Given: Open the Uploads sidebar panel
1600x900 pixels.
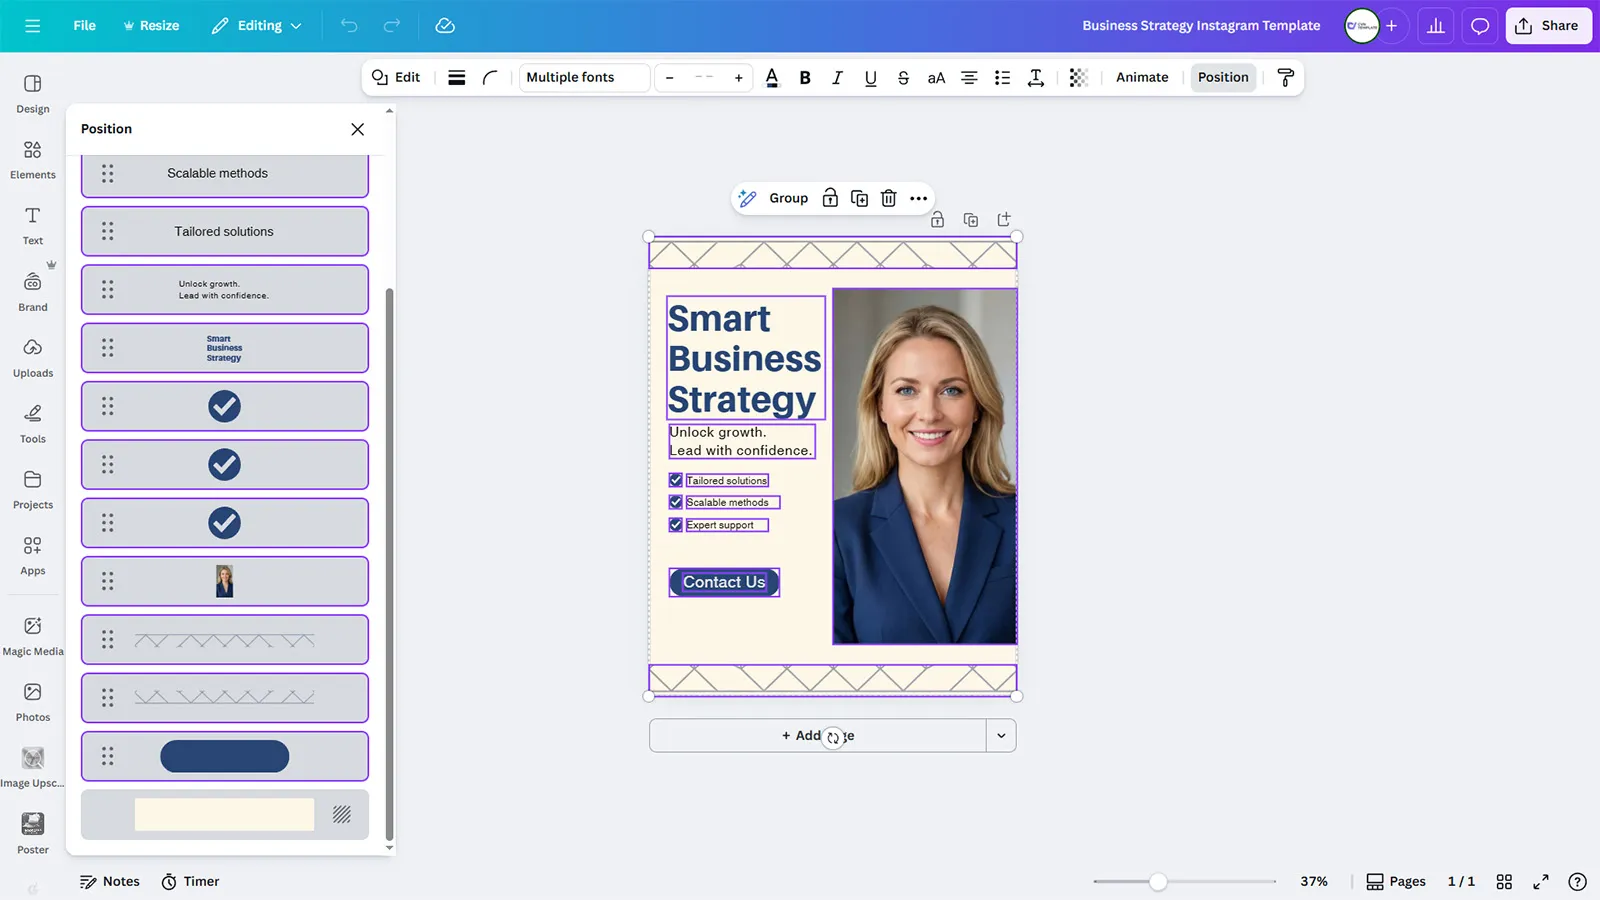Looking at the screenshot, I should (x=33, y=357).
